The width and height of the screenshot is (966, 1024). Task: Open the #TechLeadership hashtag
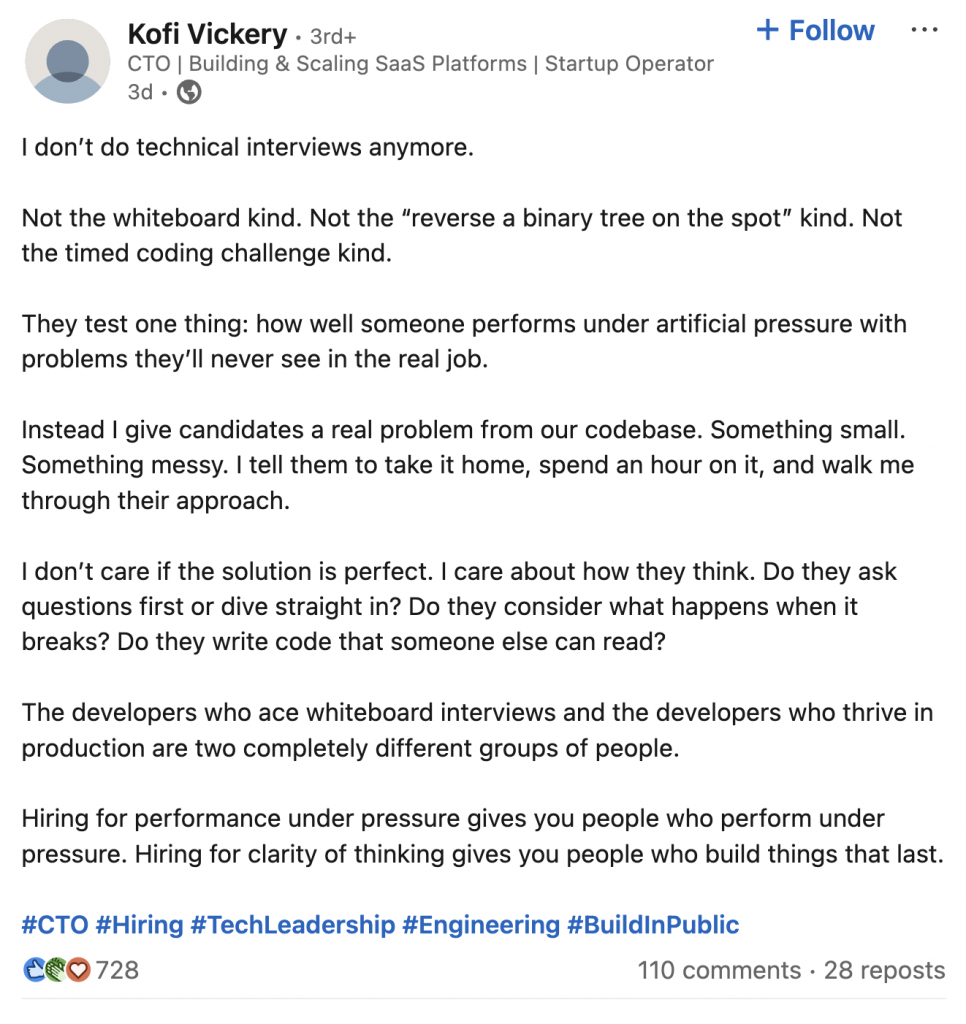292,925
